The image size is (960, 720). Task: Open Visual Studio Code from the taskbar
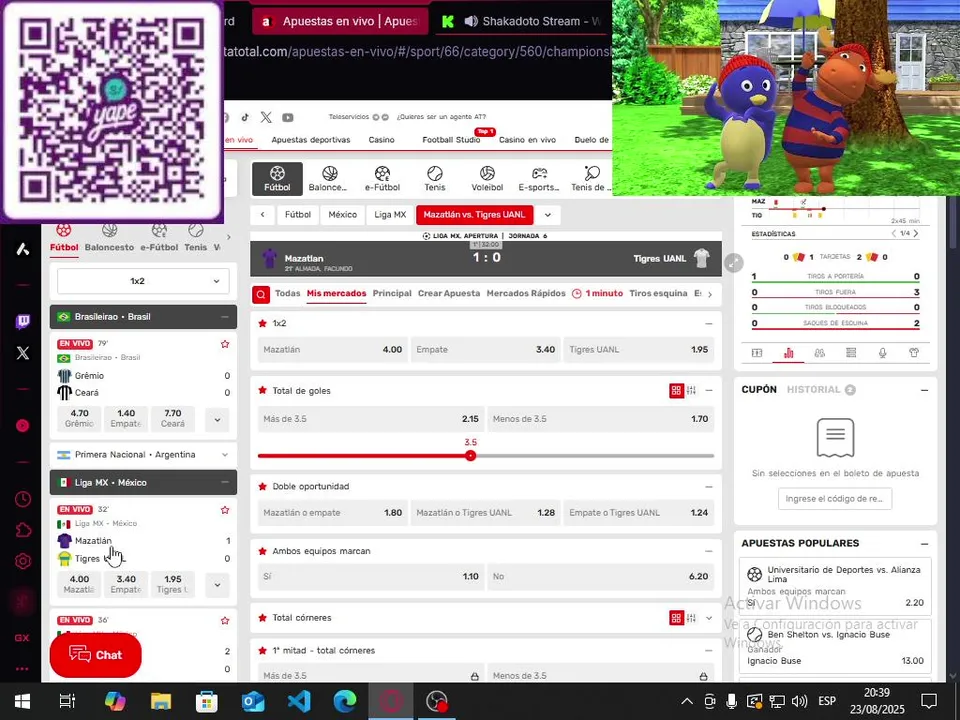(299, 701)
